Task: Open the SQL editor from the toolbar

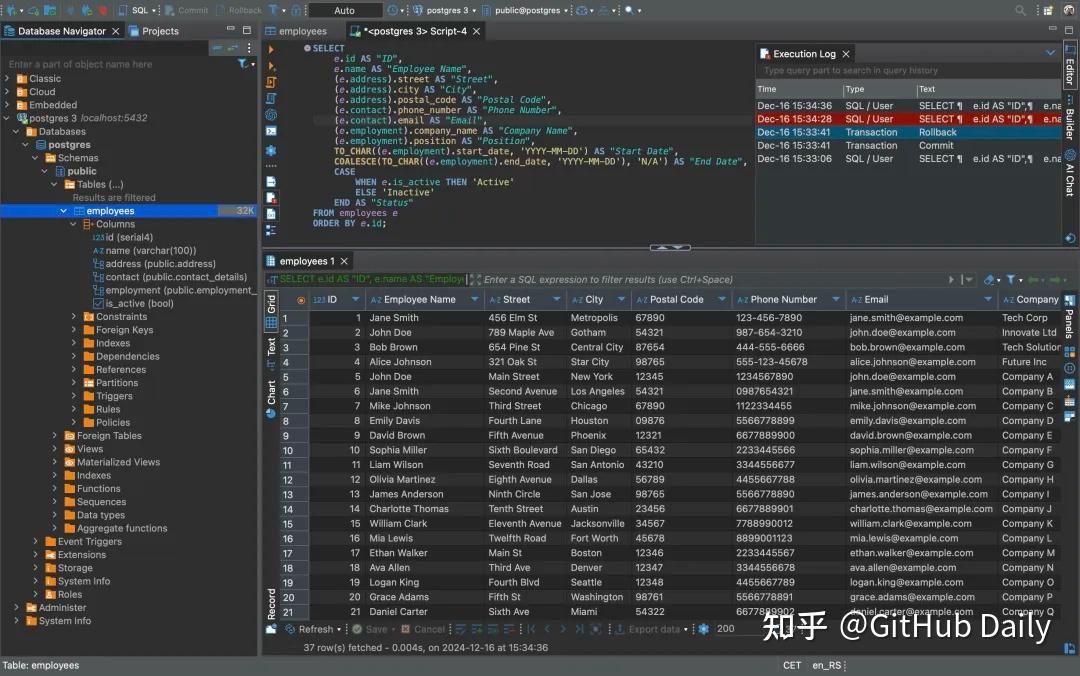Action: (136, 10)
